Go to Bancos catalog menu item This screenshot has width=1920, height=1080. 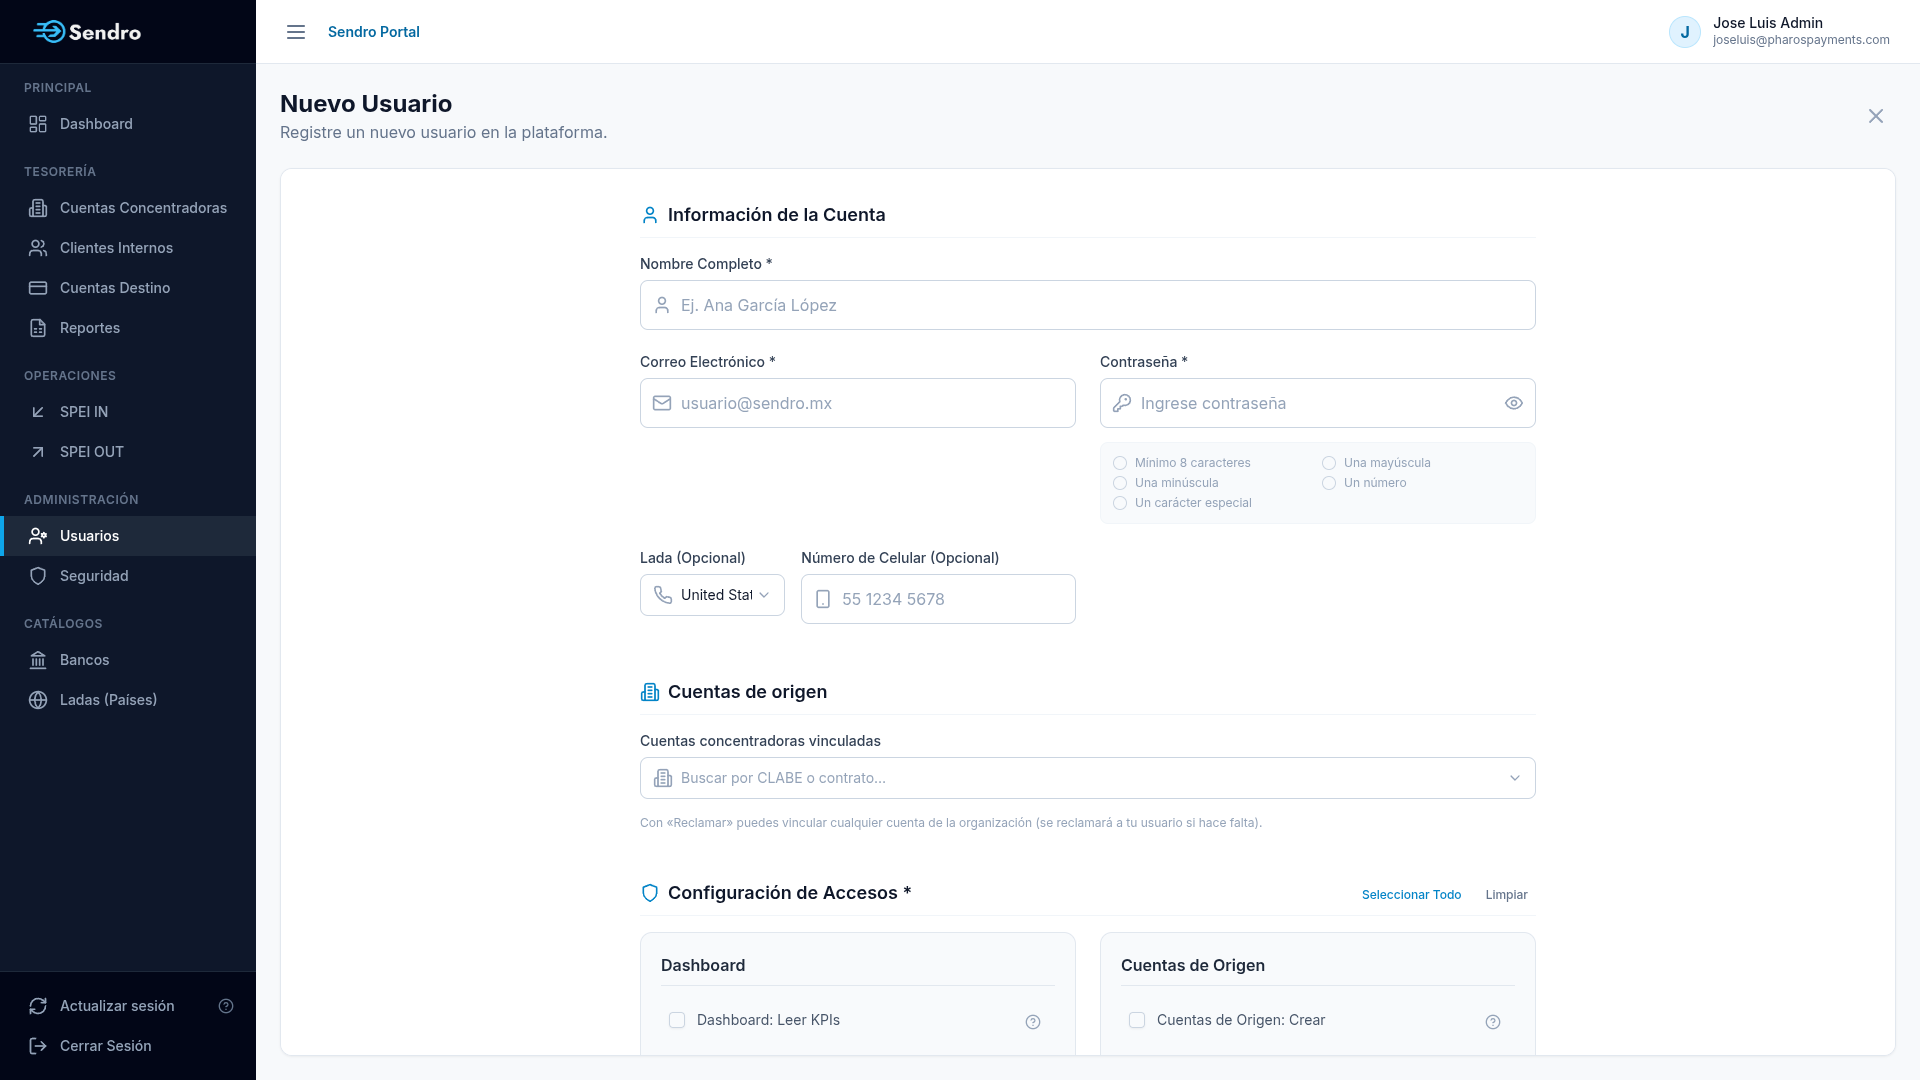pos(128,660)
